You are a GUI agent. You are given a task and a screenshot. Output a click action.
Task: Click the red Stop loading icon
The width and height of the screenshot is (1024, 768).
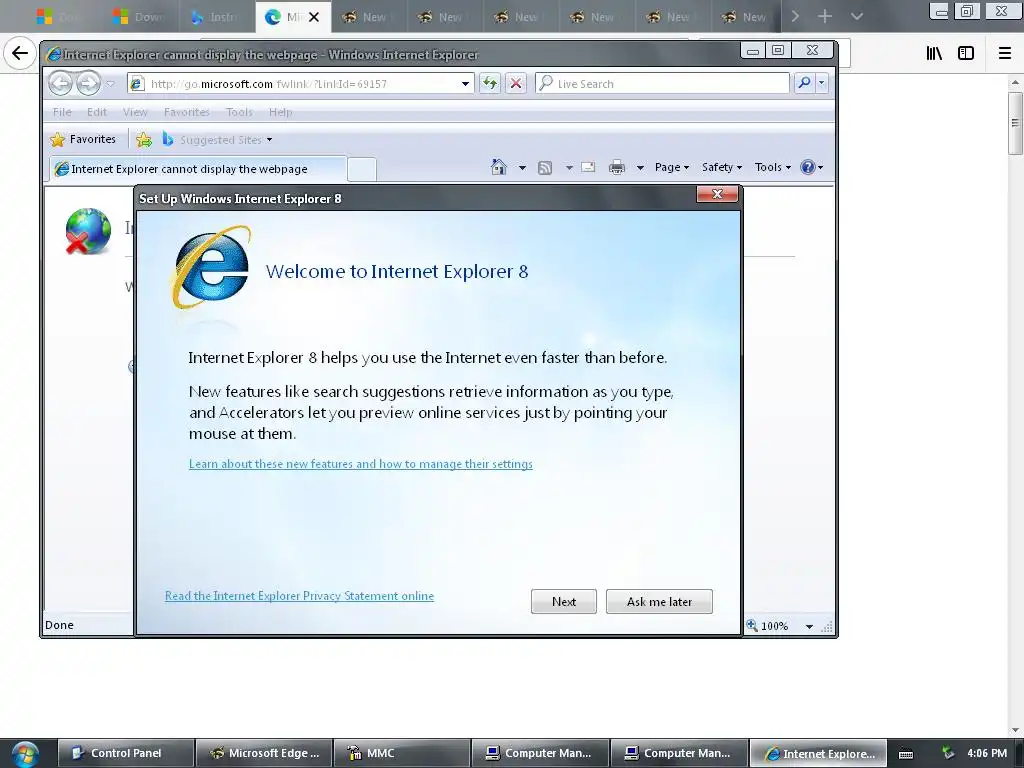point(516,84)
